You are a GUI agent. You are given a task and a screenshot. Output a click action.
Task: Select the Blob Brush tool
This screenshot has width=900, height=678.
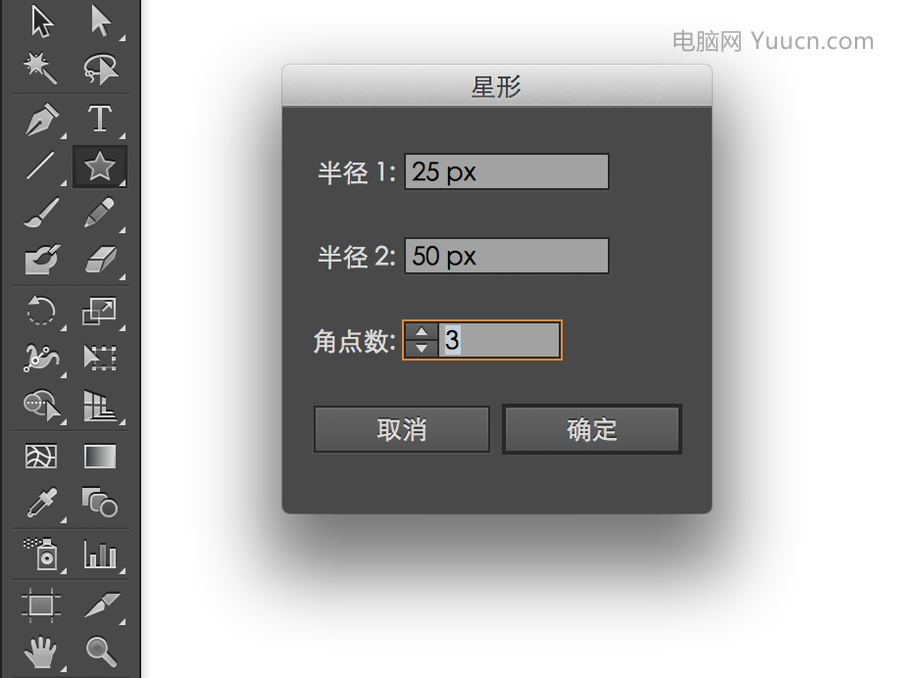(42, 259)
